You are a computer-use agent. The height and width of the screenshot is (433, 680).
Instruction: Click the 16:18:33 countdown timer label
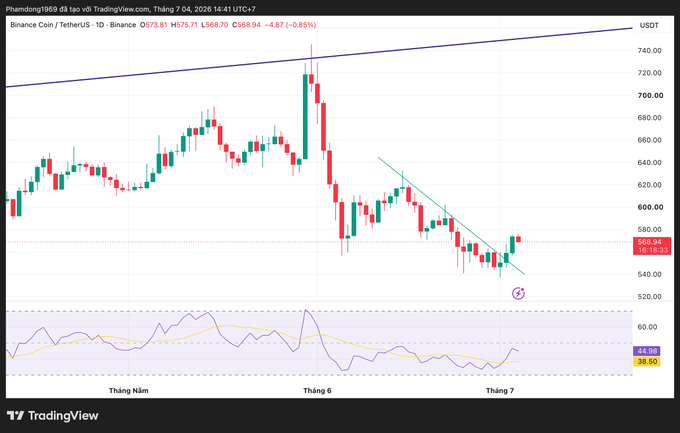click(x=652, y=250)
